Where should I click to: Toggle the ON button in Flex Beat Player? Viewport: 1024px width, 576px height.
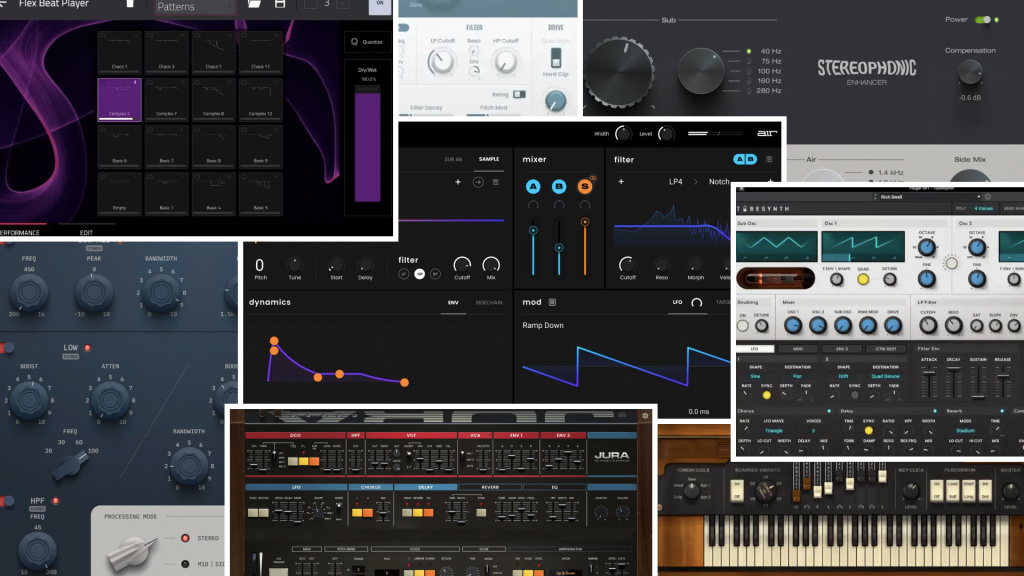tap(379, 5)
